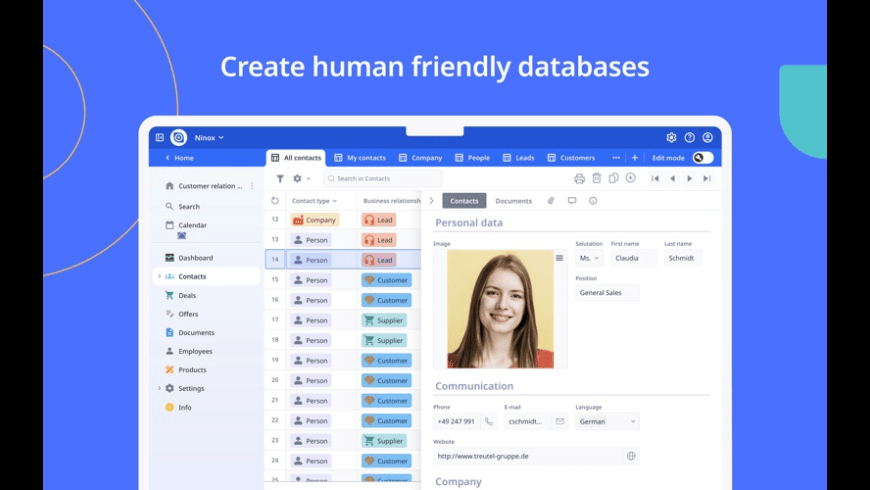
Task: Click the delete record trash icon
Action: coord(596,178)
